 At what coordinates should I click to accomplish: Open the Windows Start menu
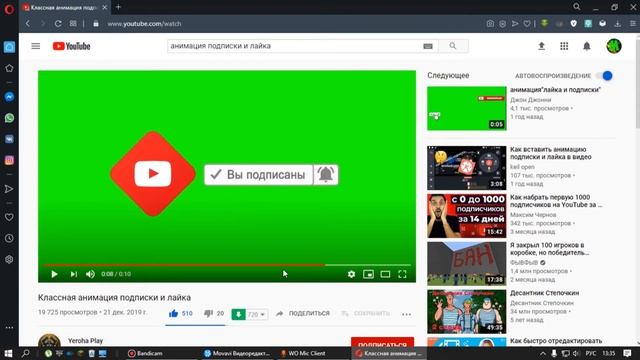8,353
